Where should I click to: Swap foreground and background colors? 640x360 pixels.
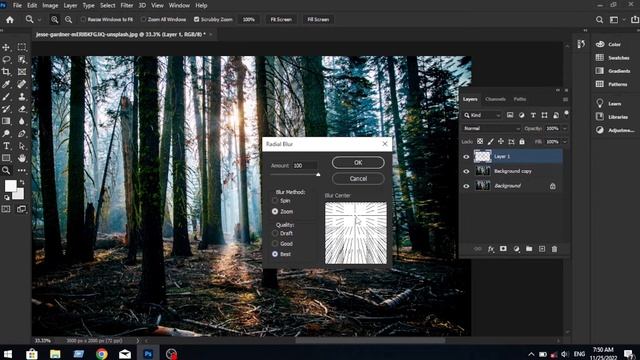[22, 182]
